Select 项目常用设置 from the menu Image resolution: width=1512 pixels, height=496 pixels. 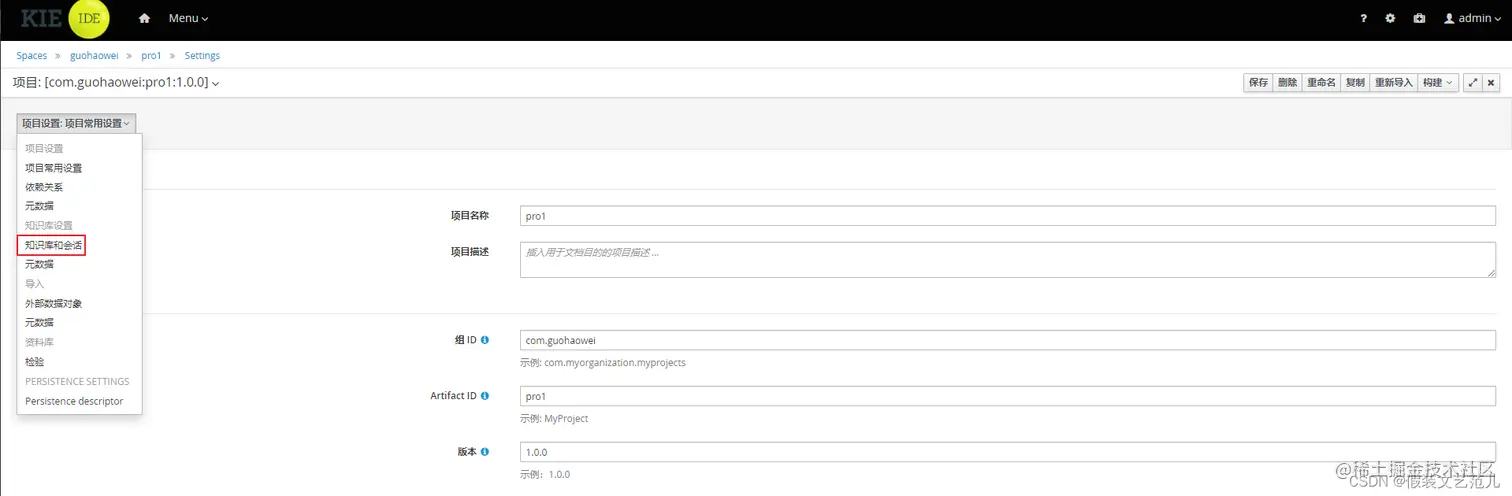pos(53,168)
